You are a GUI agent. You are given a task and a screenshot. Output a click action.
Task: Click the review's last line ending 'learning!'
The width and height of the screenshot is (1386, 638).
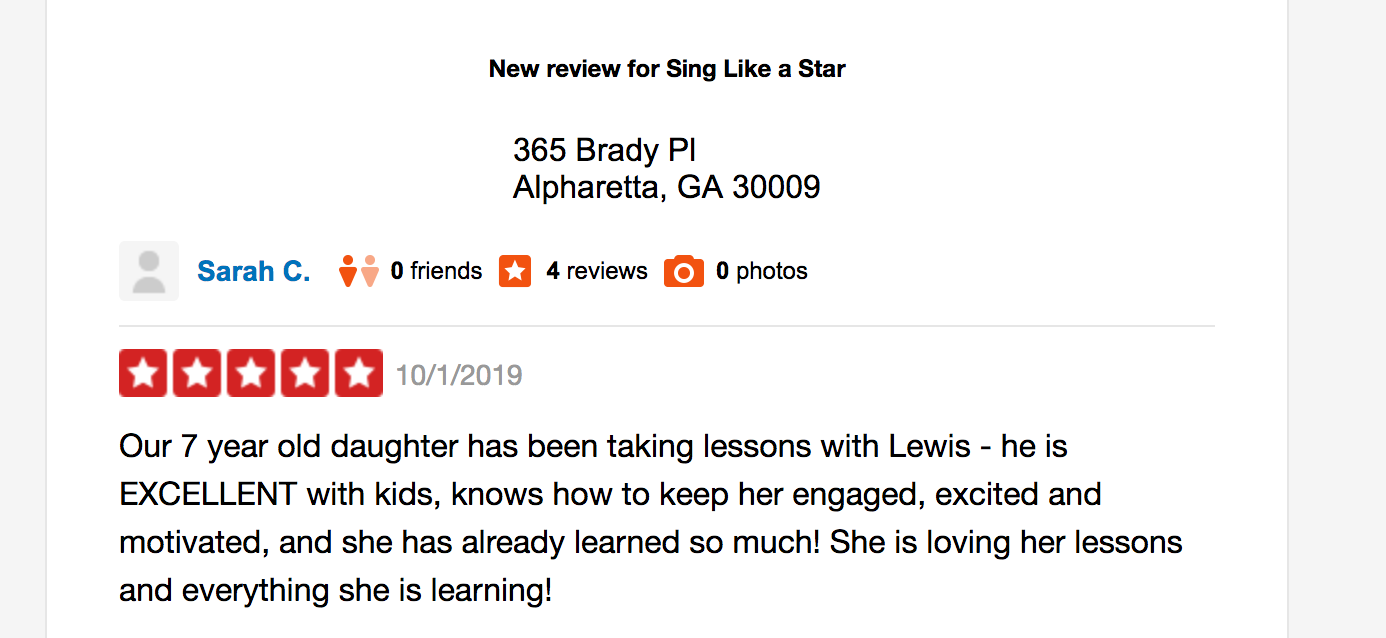[x=335, y=590]
